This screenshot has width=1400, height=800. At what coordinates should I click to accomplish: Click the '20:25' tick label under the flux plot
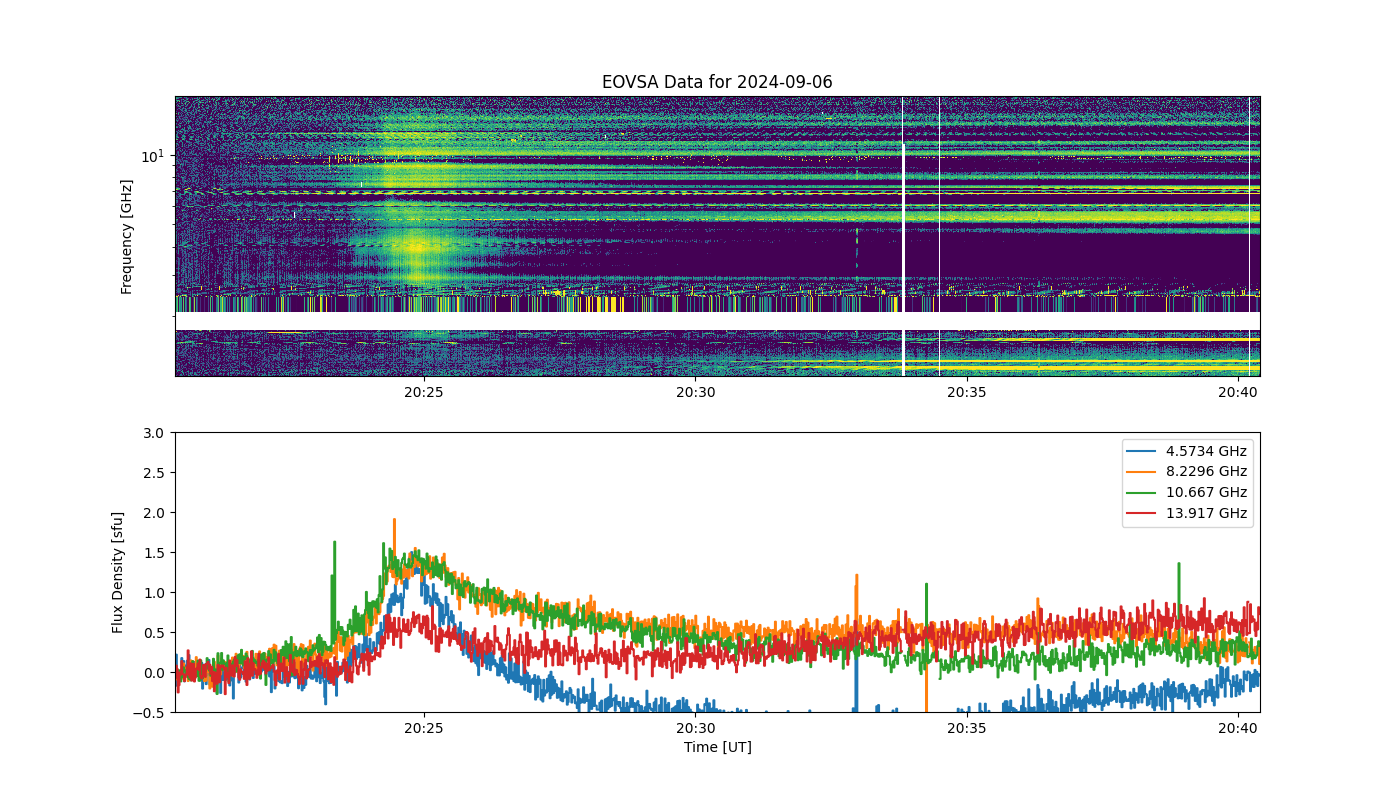click(423, 728)
